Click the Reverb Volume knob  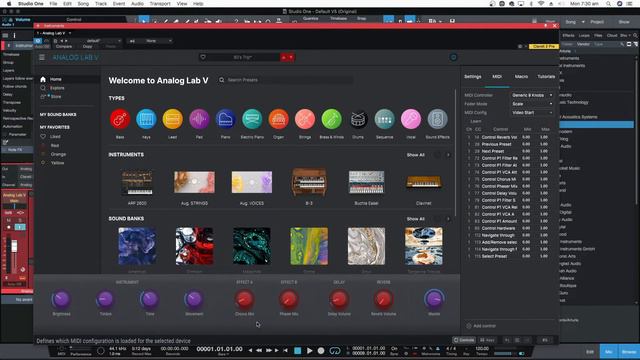[x=383, y=300]
